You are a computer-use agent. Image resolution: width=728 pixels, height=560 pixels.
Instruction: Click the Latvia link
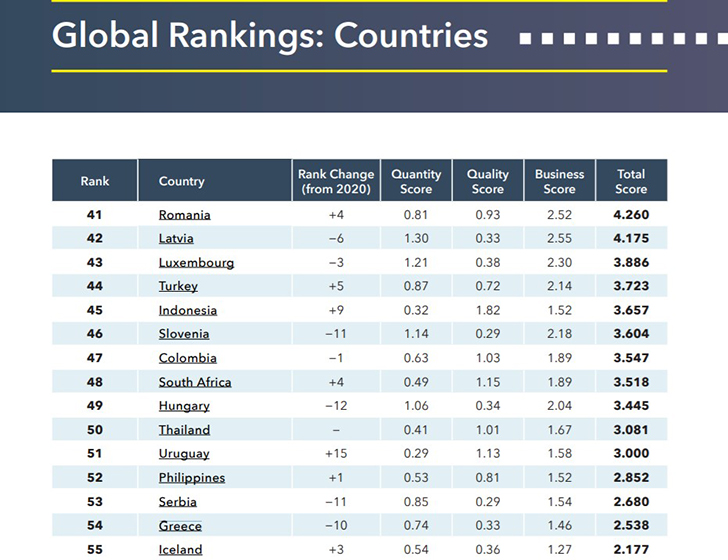point(176,238)
